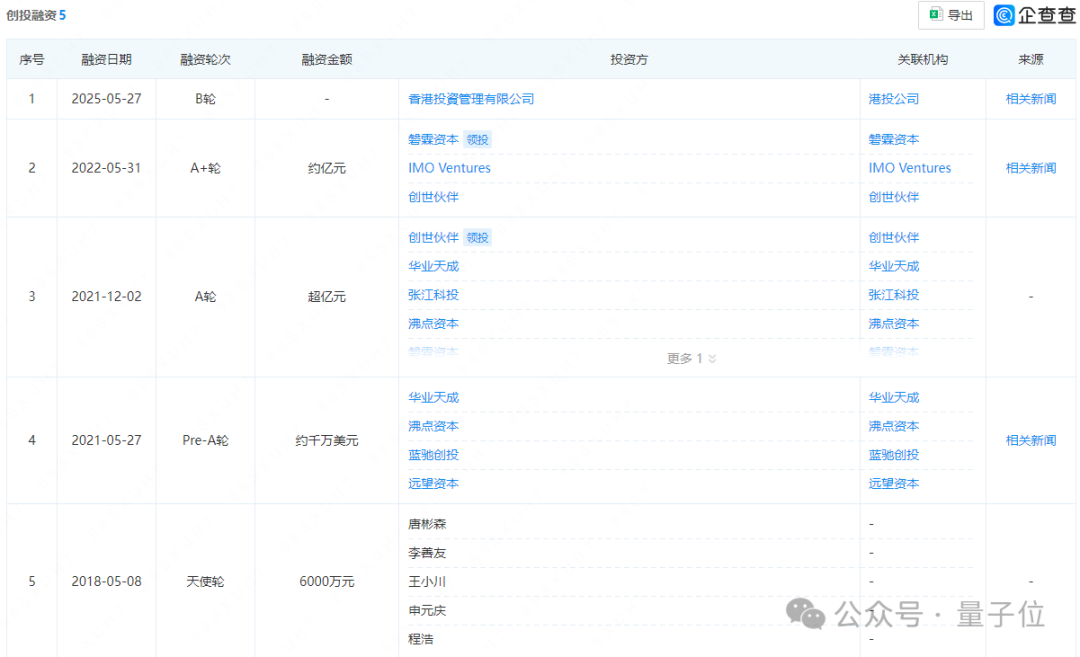Click the 企查查 logo icon
Viewport: 1080px width, 657px height.
click(1003, 15)
